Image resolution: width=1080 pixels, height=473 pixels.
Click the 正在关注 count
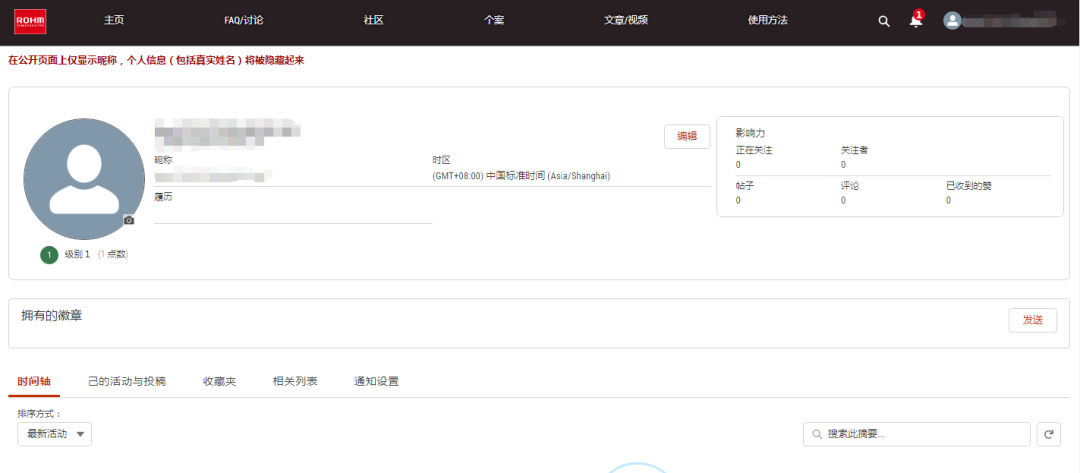click(738, 165)
